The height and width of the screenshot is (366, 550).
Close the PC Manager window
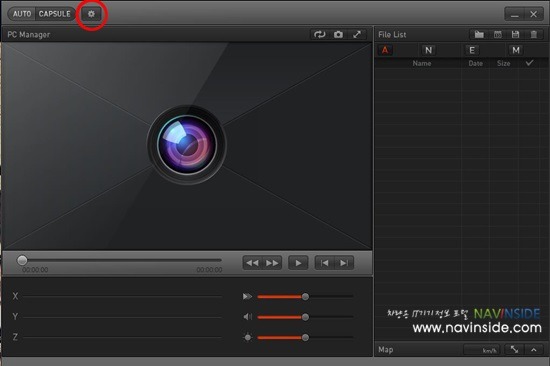(534, 14)
